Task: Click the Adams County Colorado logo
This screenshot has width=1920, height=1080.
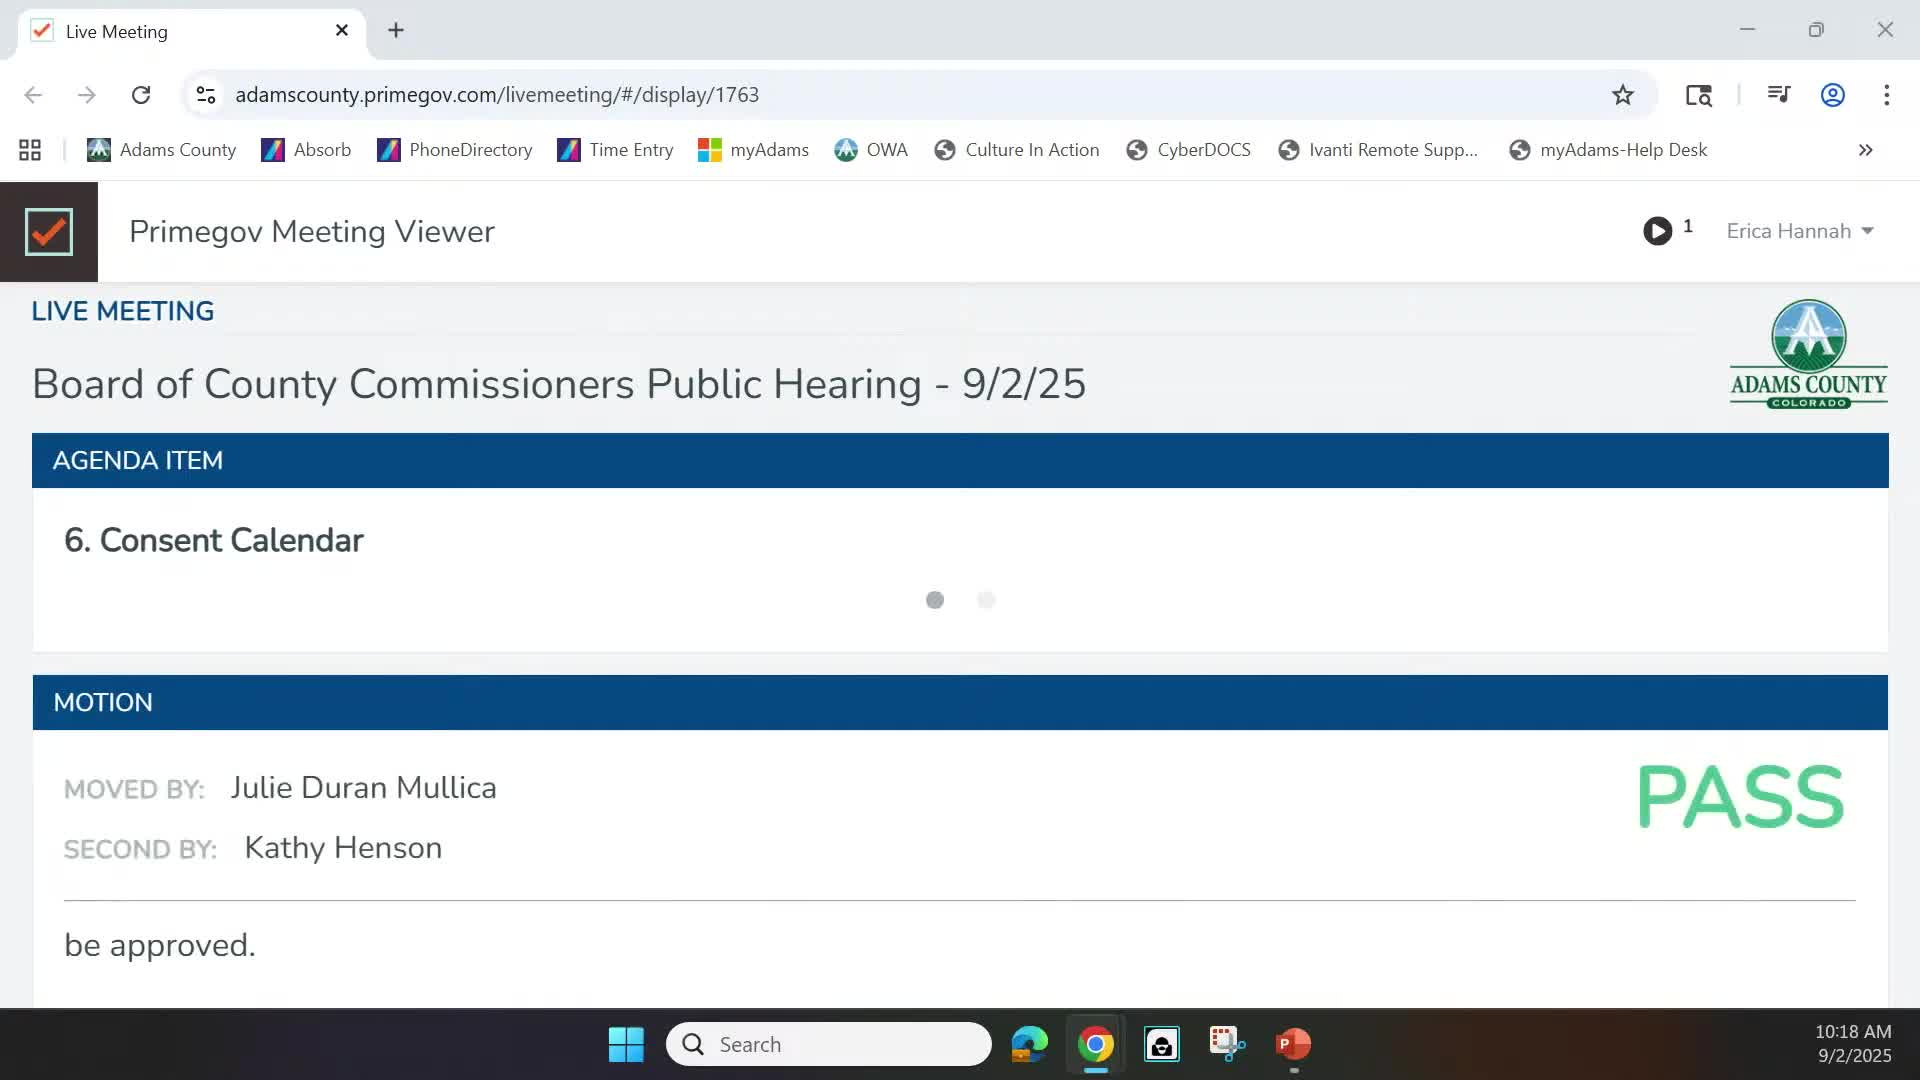Action: click(1808, 354)
